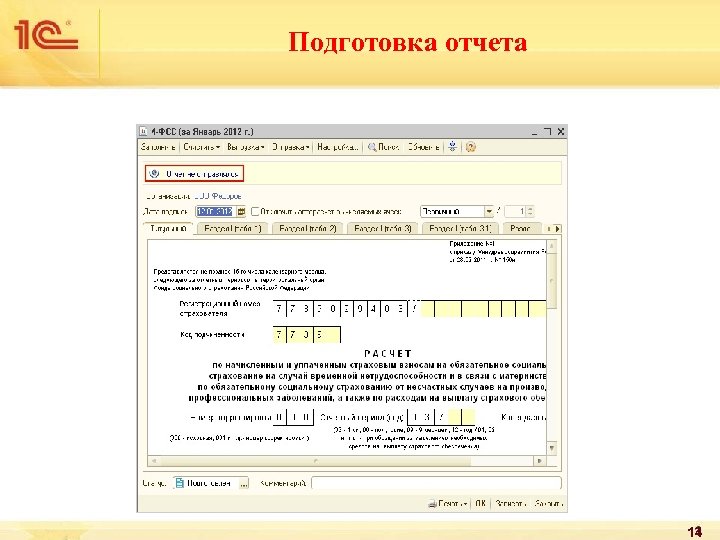Minimize the 4-ФСС report window
This screenshot has height=540, width=720.
click(534, 132)
